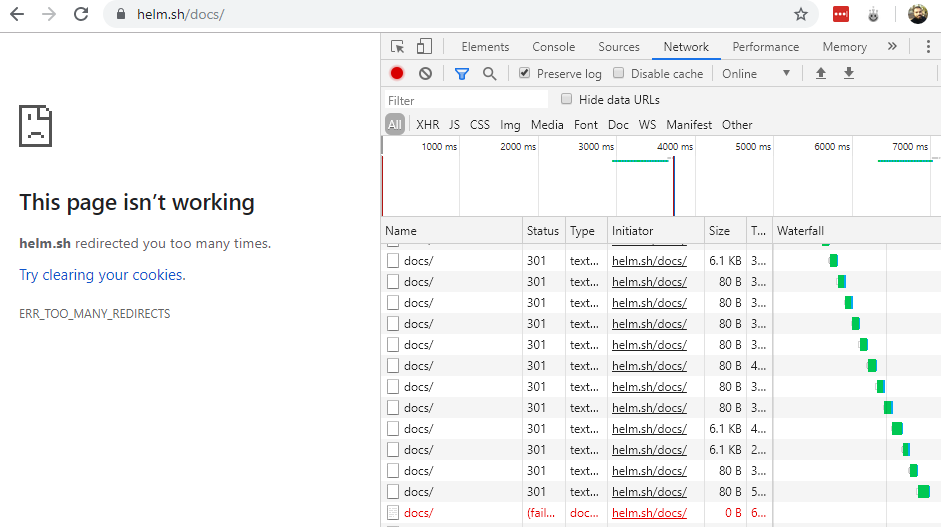941x527 pixels.
Task: Click the browser forward arrow
Action: coord(49,14)
